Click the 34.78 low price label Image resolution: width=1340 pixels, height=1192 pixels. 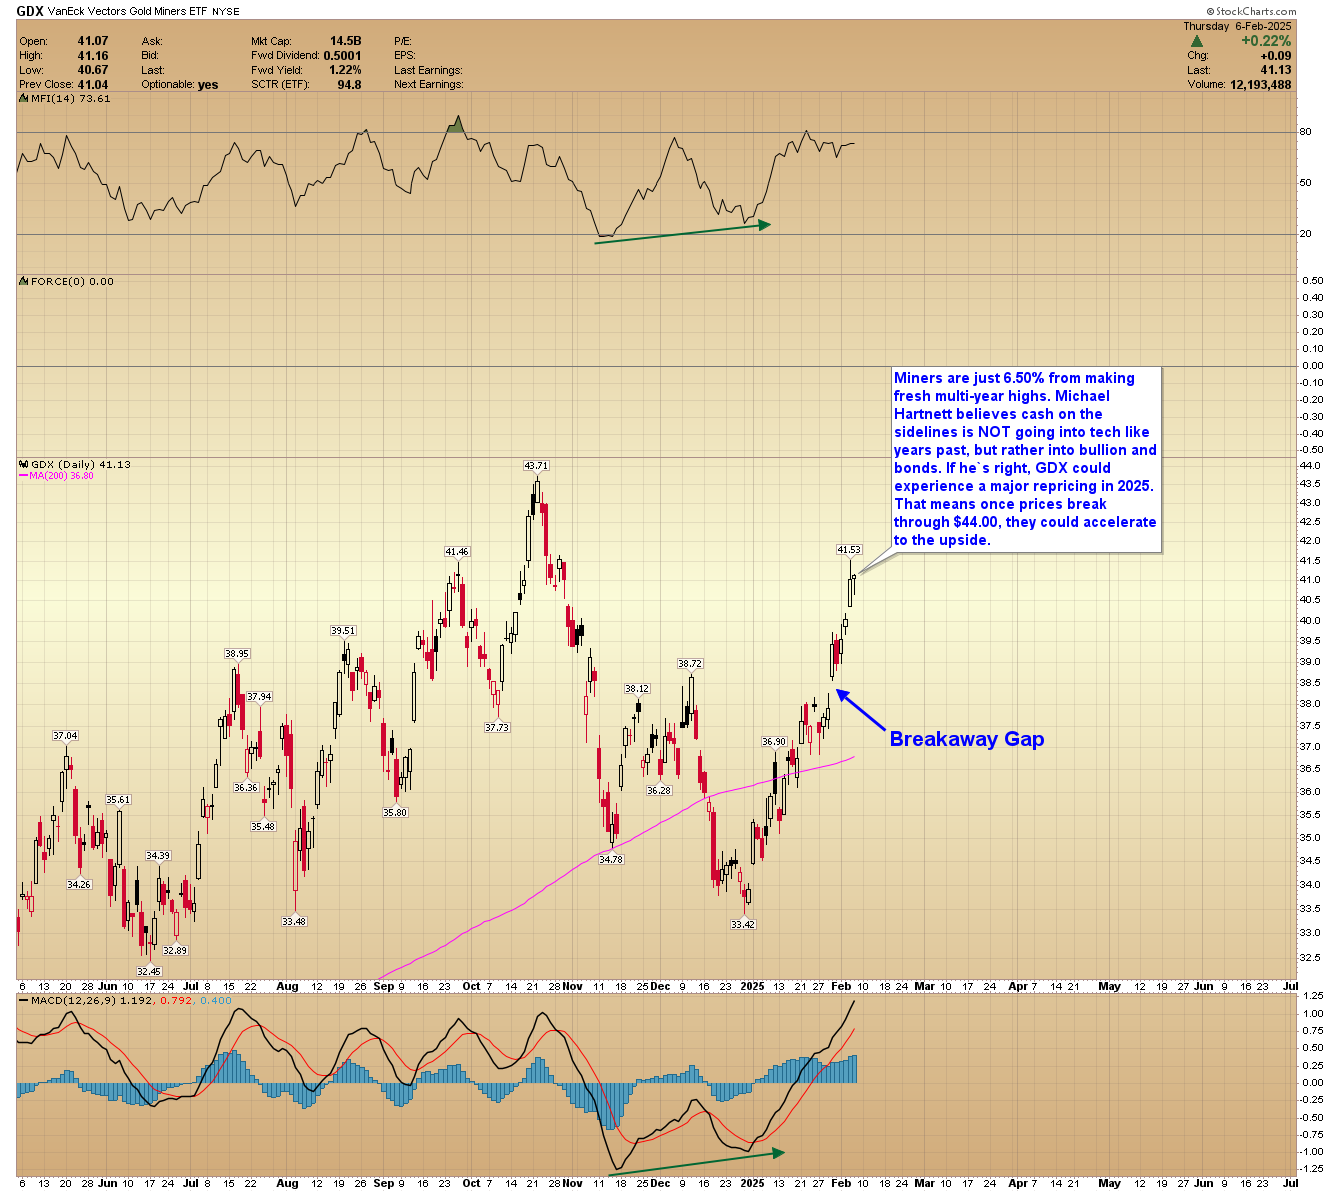611,859
